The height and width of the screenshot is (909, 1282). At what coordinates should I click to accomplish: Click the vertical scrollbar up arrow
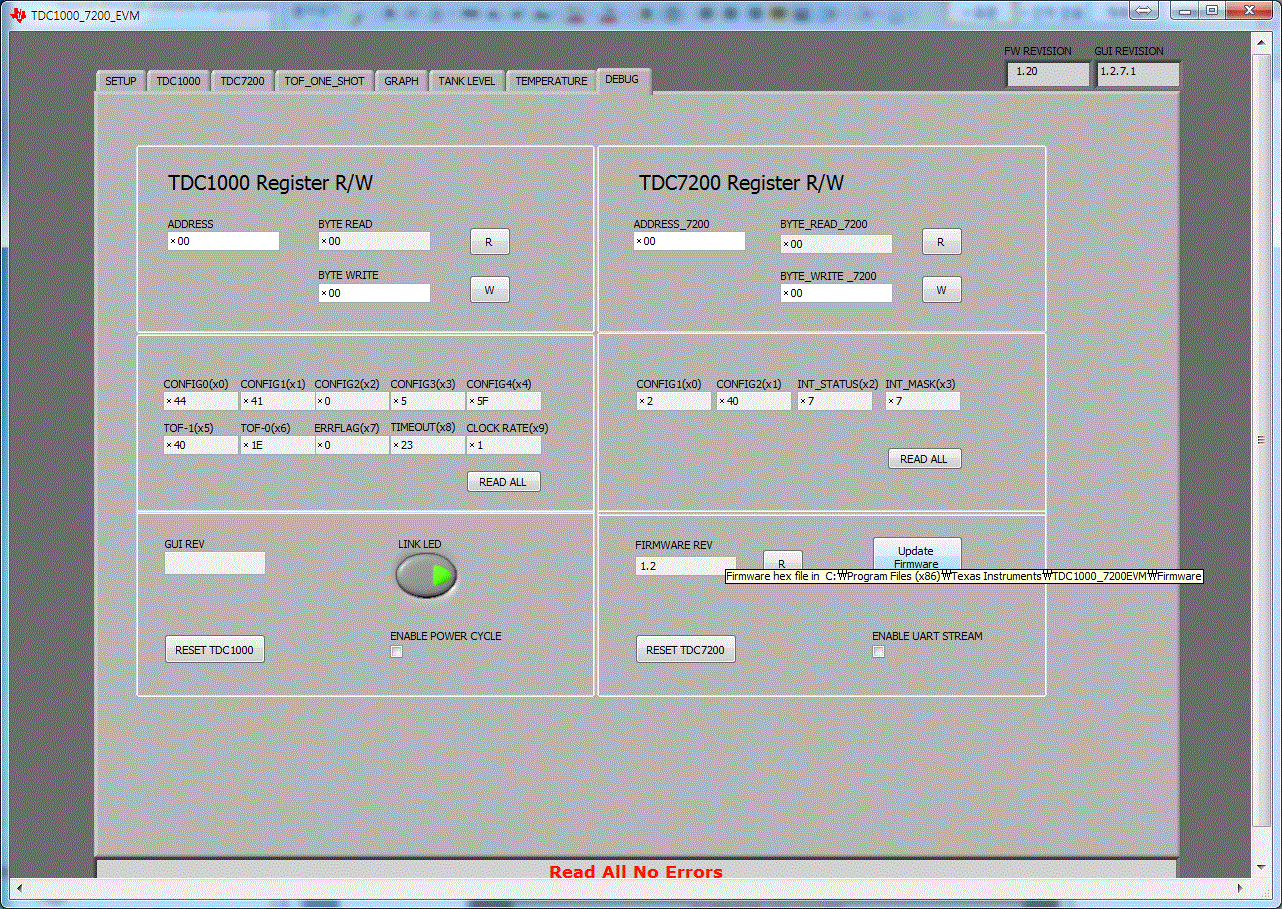[x=1261, y=41]
